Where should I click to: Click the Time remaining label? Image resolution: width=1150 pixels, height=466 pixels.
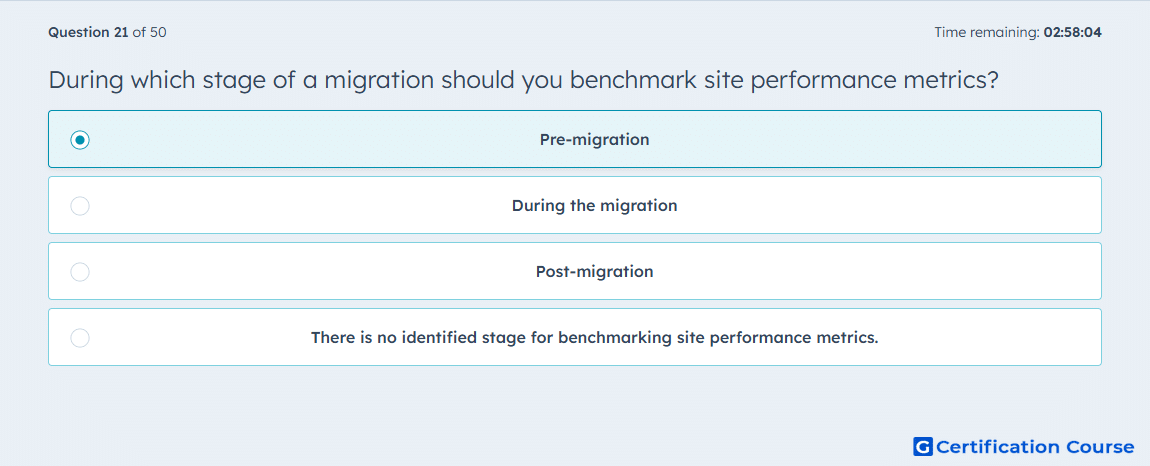[x=987, y=32]
